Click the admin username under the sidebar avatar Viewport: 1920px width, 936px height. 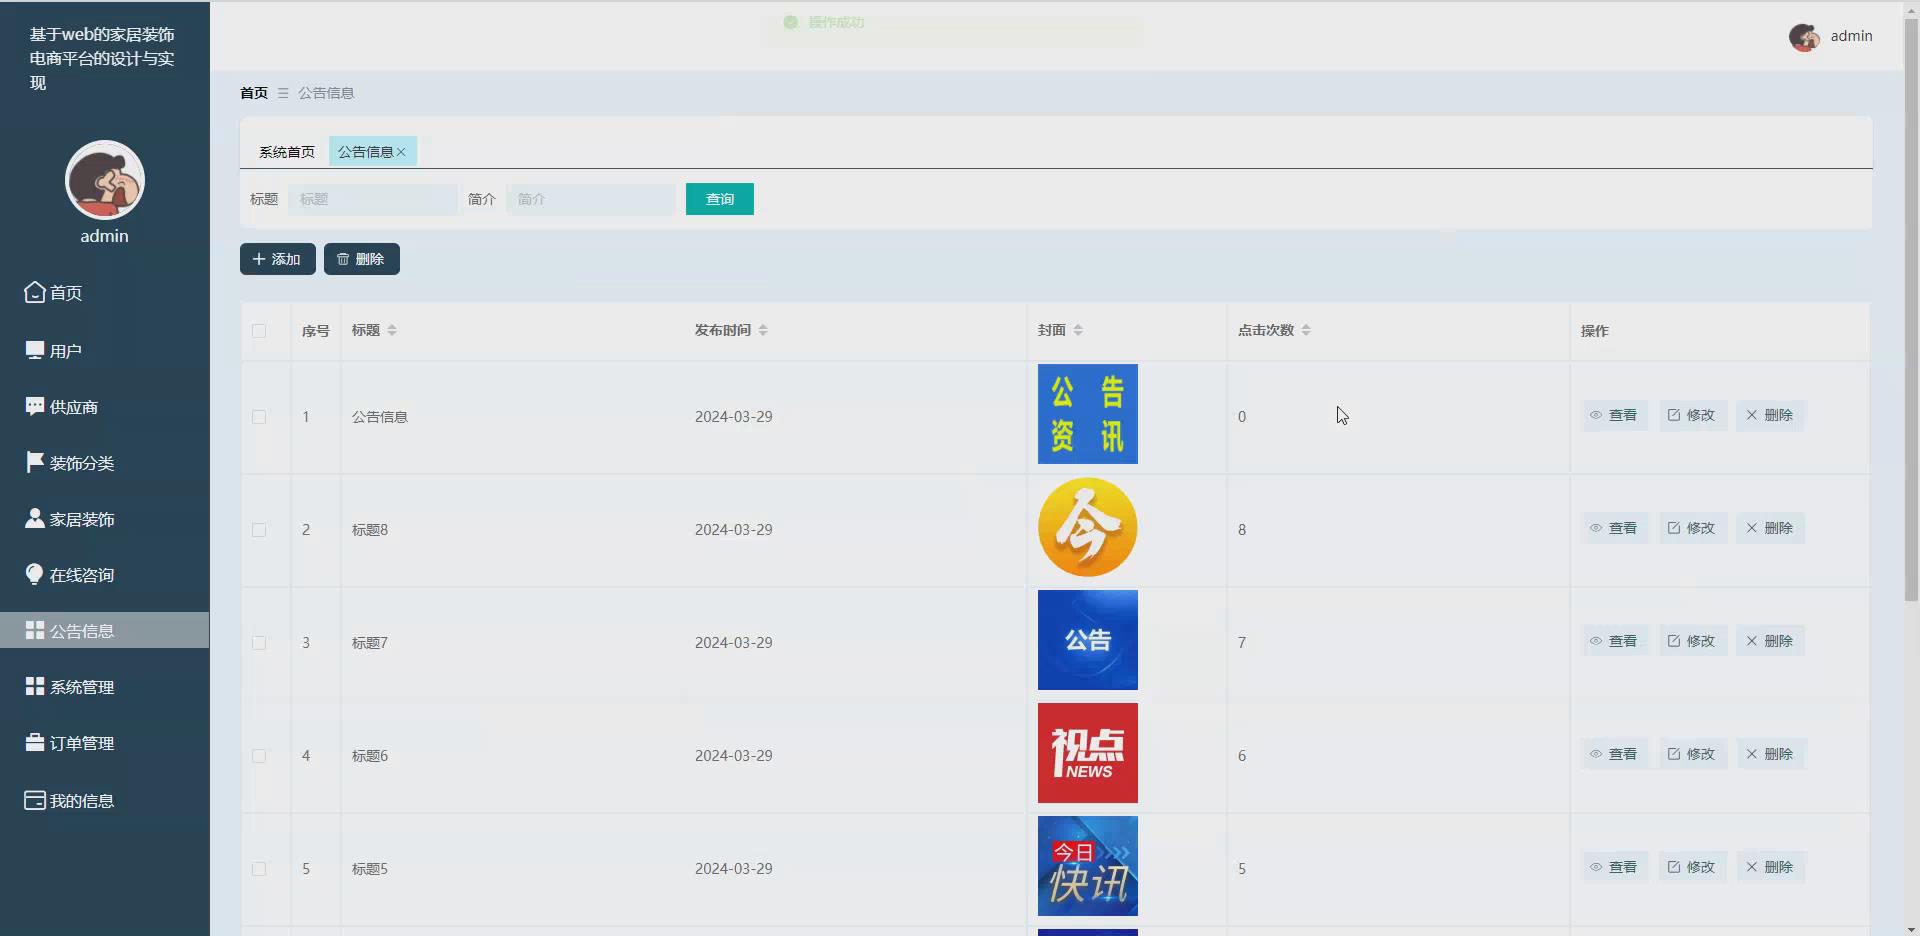[x=105, y=236]
